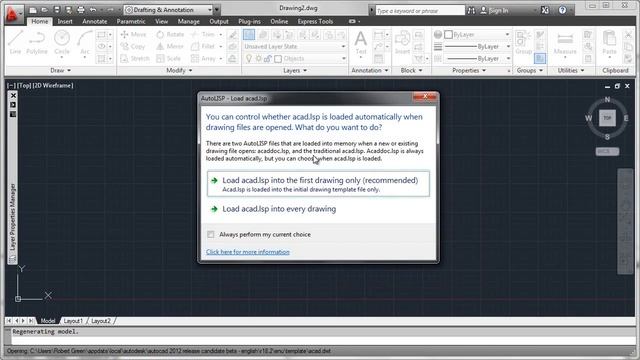This screenshot has height=360, width=640.
Task: Choose Load acad.lsp into the first drawing only
Action: tap(318, 184)
